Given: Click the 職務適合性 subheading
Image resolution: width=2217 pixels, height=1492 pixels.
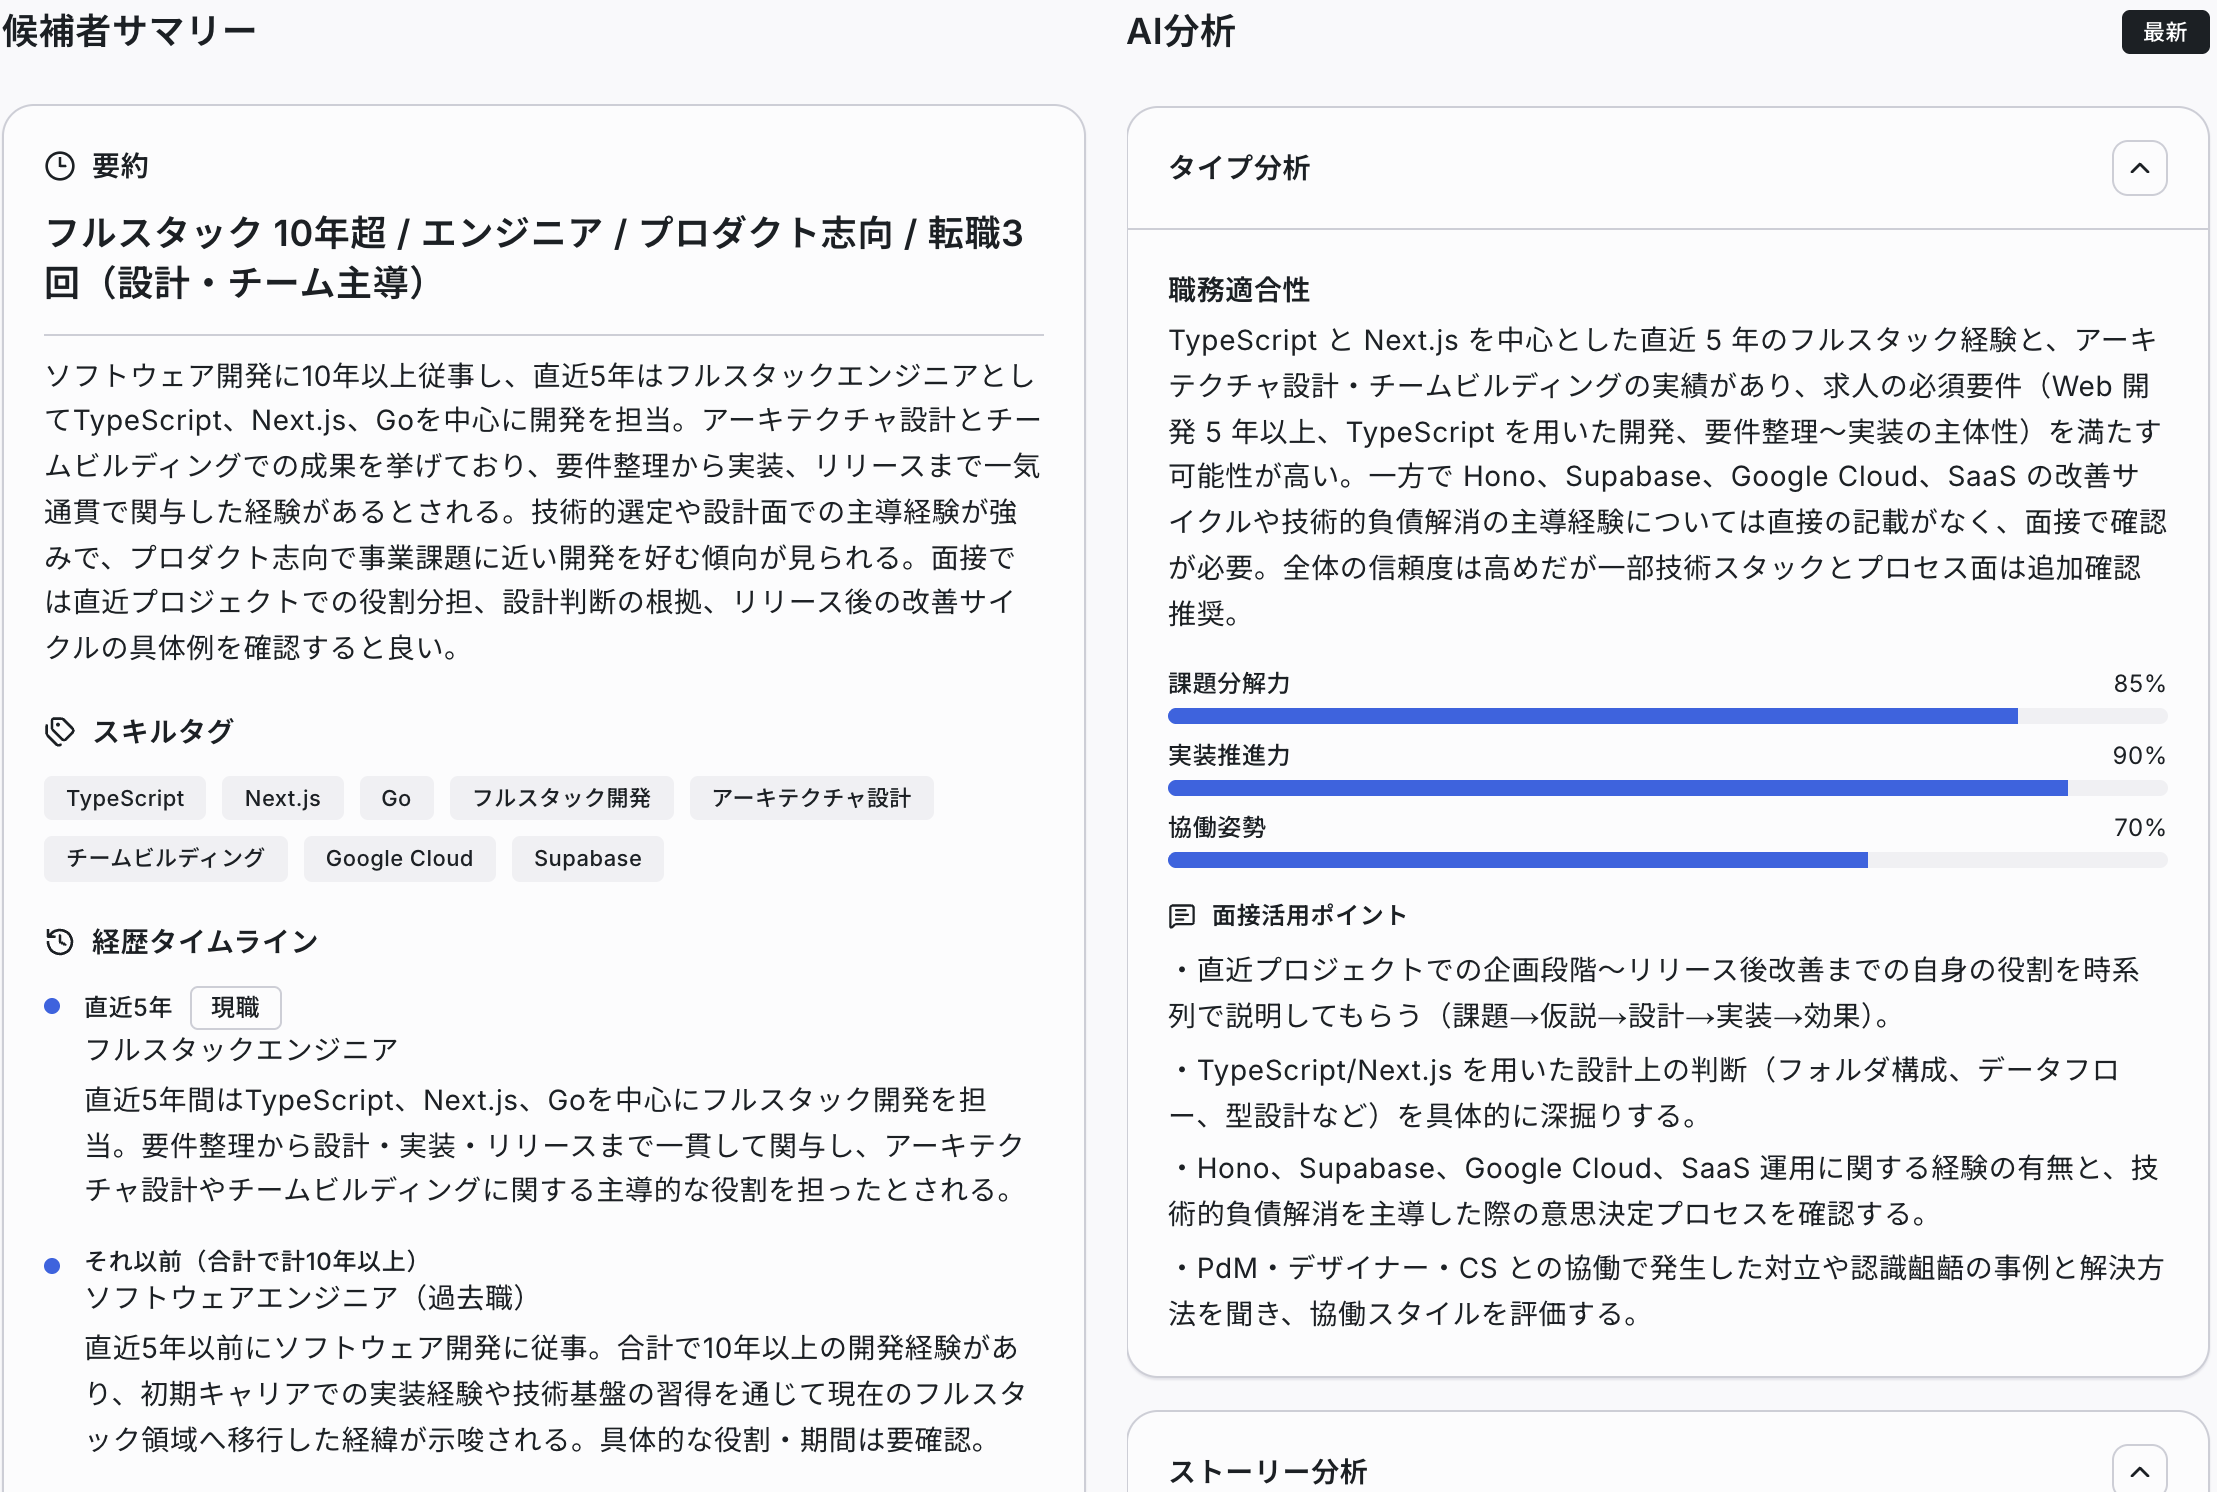Looking at the screenshot, I should (x=1239, y=290).
